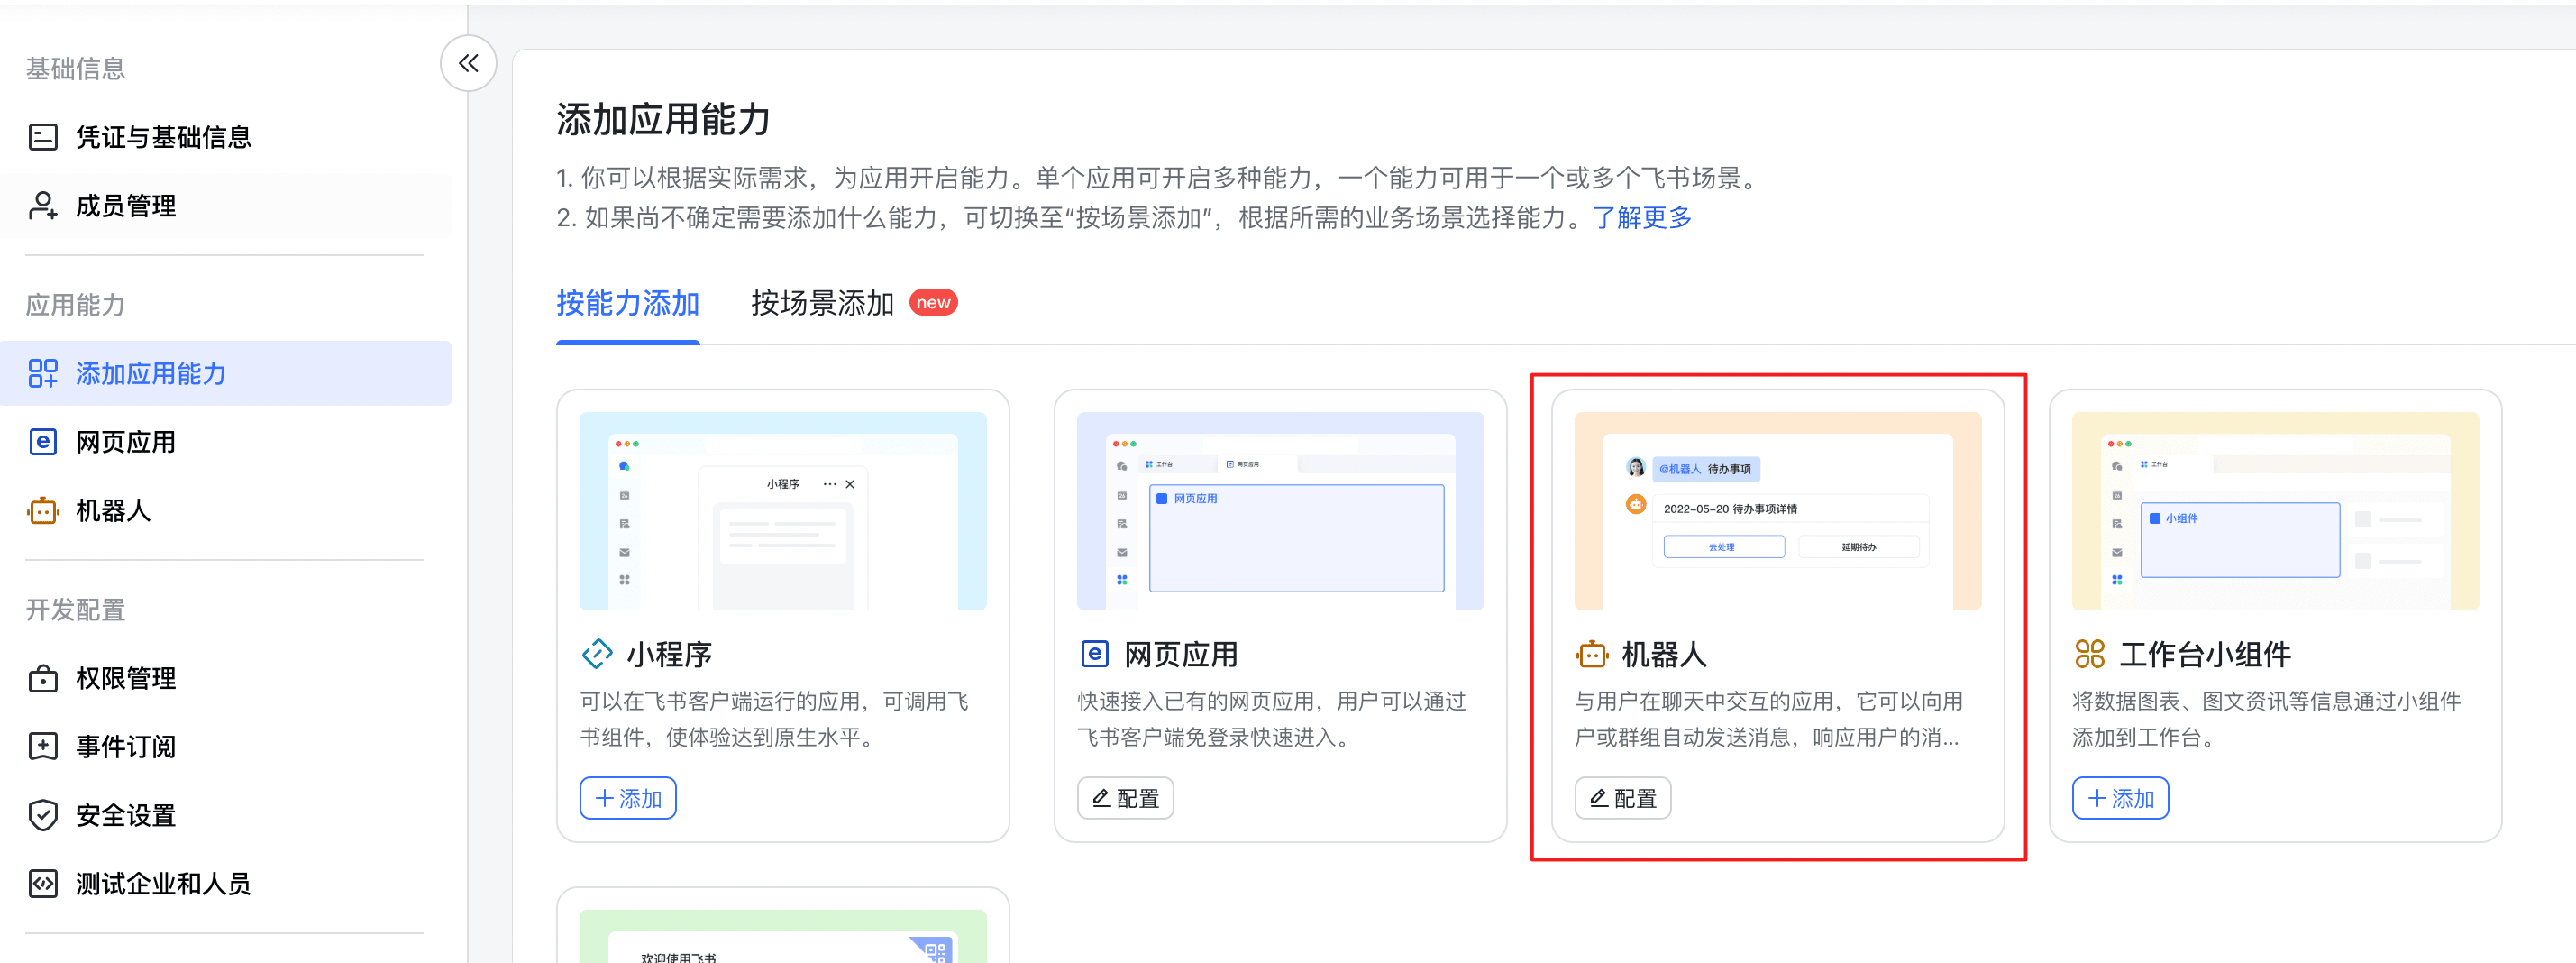Select 添加应用能力 in the sidebar
The width and height of the screenshot is (2576, 963).
pos(226,373)
